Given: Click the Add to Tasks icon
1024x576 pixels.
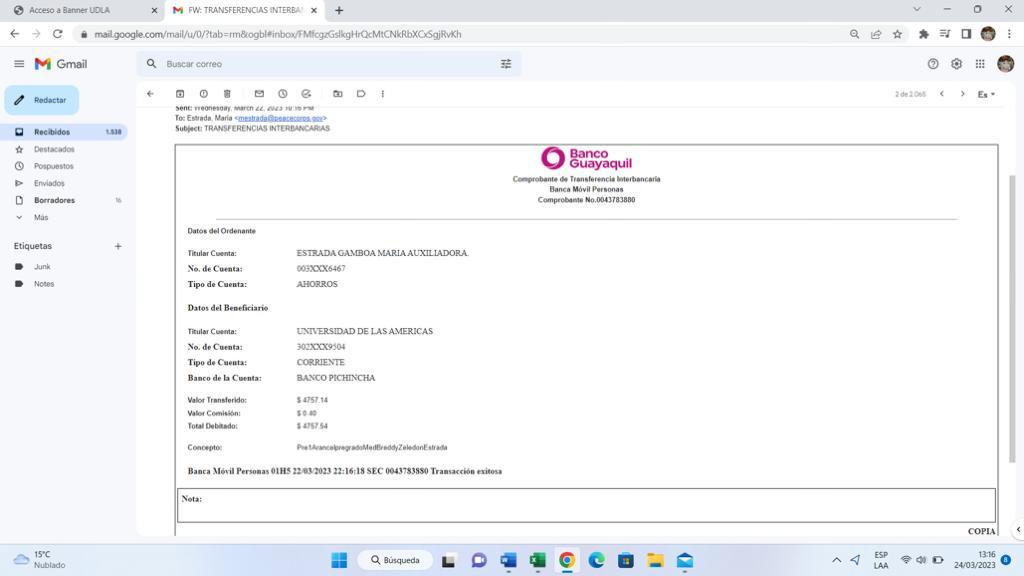Looking at the screenshot, I should click(x=306, y=94).
